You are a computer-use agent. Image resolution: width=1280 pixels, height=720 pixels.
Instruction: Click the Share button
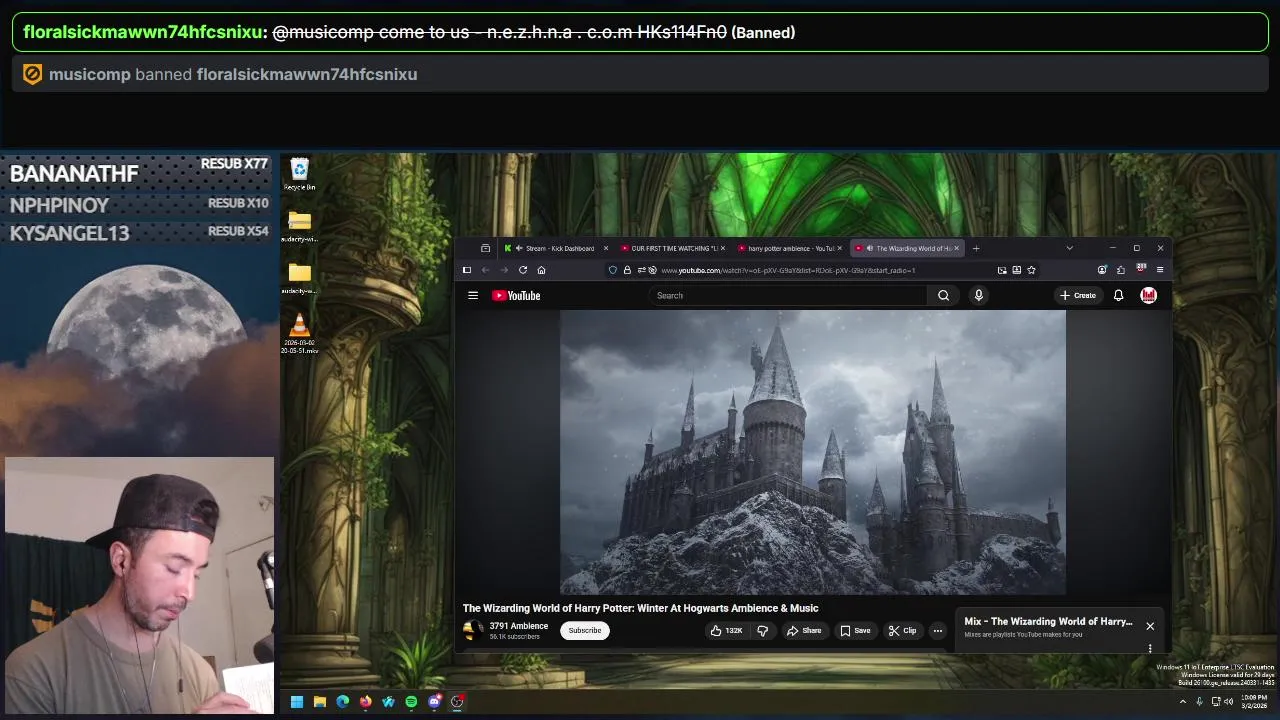coord(803,630)
